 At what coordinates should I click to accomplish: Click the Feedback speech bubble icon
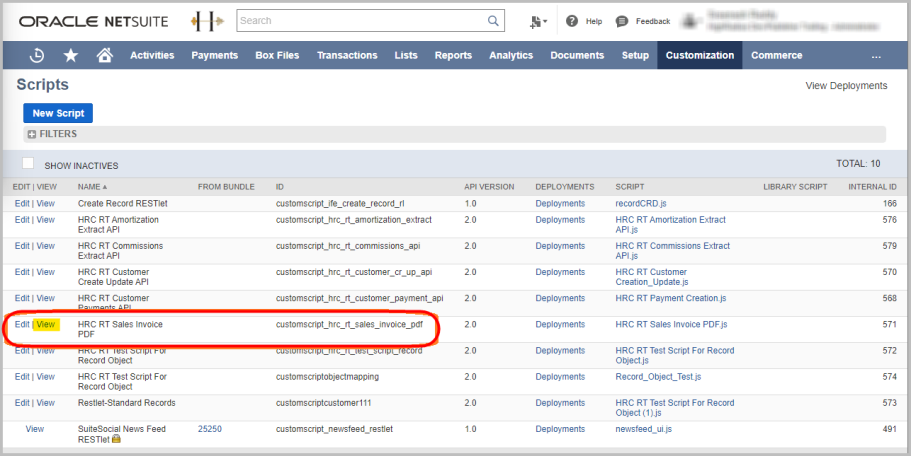622,21
